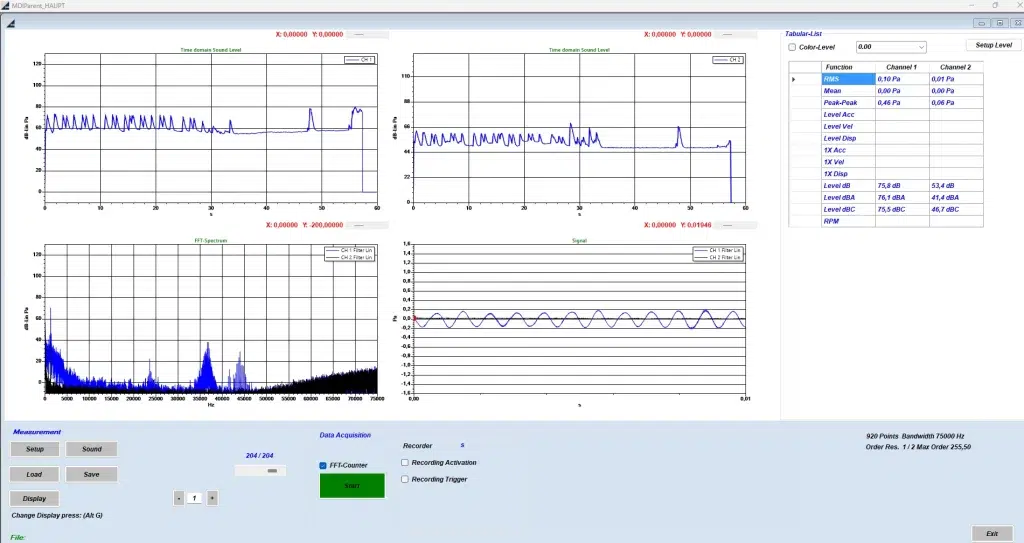The width and height of the screenshot is (1024, 543).
Task: Click the row selector arrow beside RMS
Action: point(793,79)
